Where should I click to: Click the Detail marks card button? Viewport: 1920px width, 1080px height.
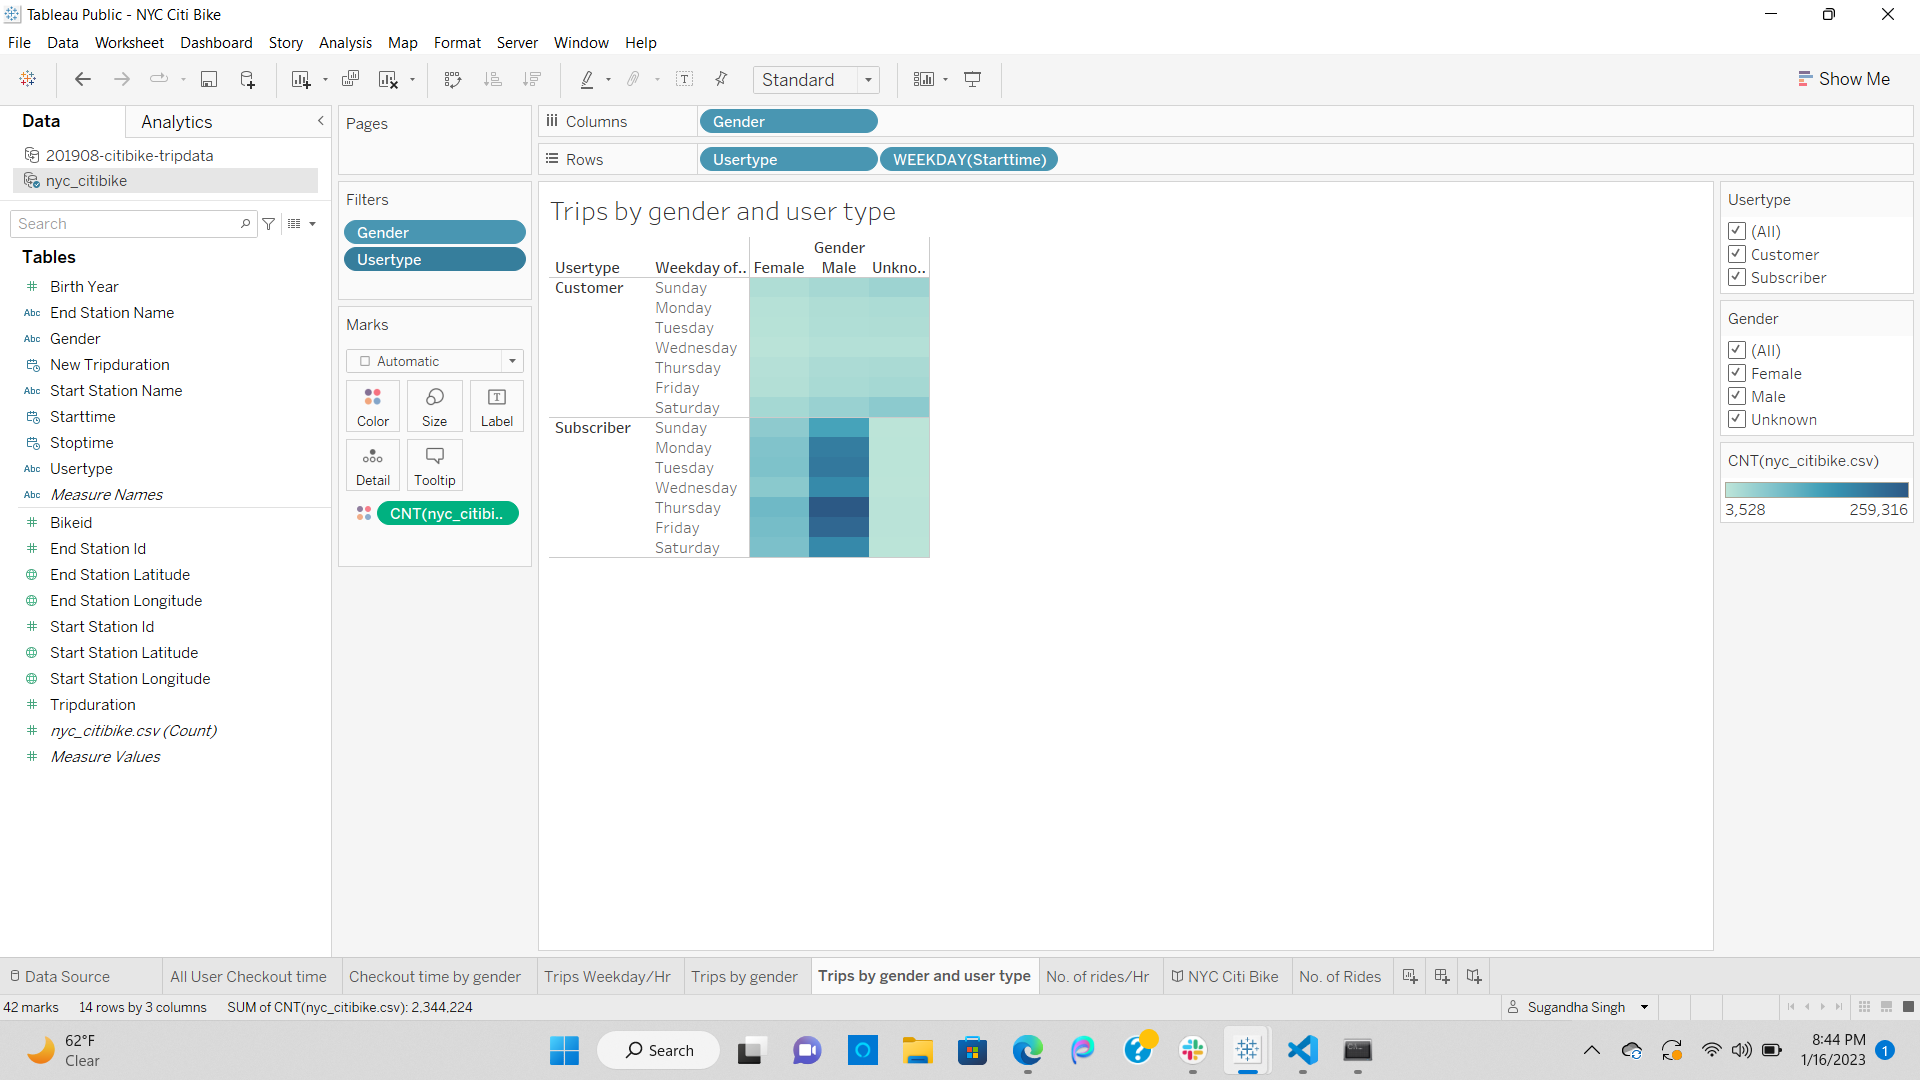click(373, 466)
